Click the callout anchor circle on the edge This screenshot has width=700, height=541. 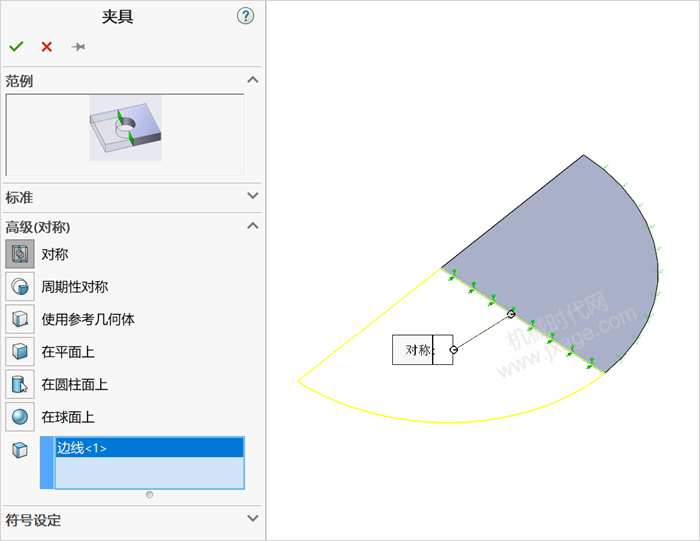[511, 314]
